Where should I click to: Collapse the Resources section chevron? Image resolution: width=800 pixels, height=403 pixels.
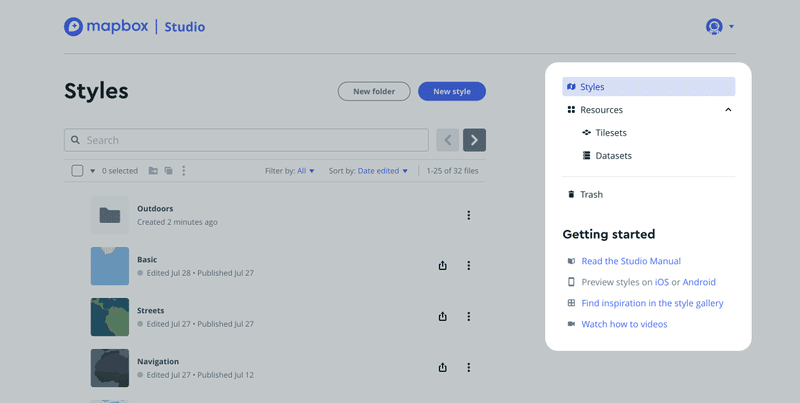(728, 110)
